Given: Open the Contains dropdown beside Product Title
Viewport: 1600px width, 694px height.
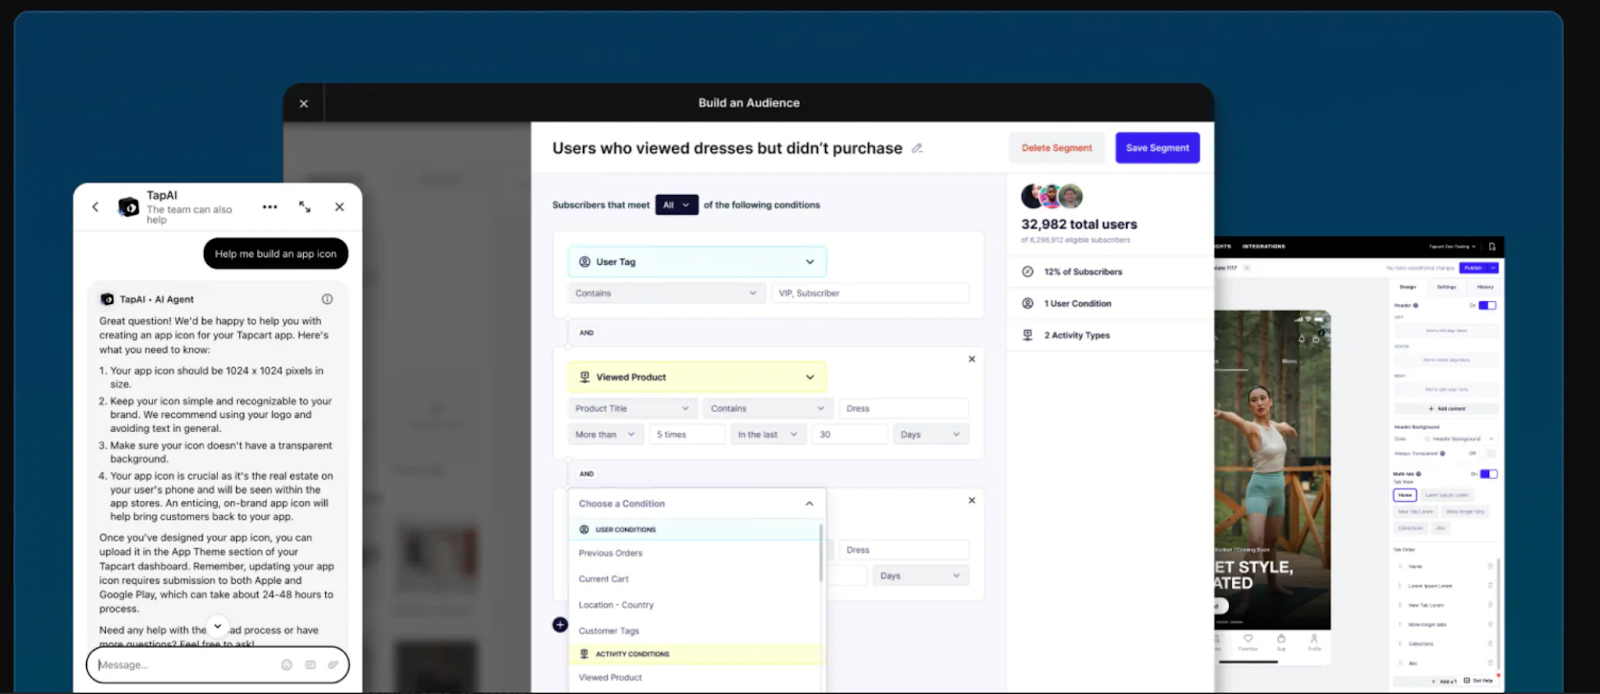Looking at the screenshot, I should coord(768,408).
